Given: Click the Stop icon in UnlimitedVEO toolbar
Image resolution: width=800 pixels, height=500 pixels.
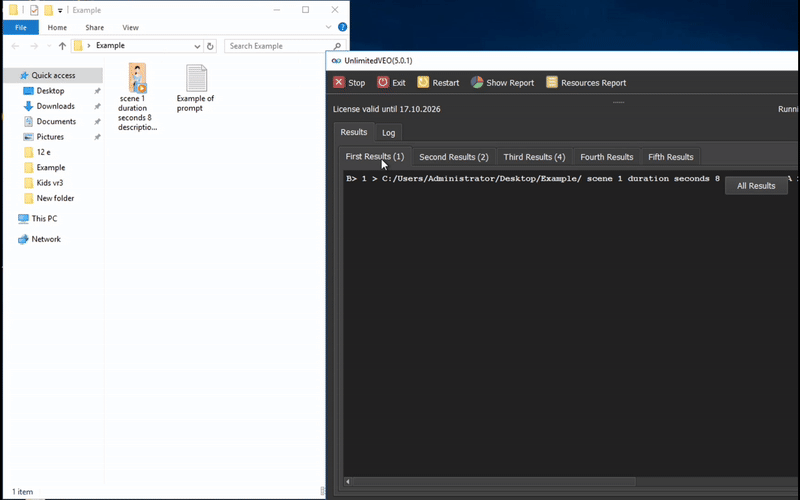Looking at the screenshot, I should 339,83.
